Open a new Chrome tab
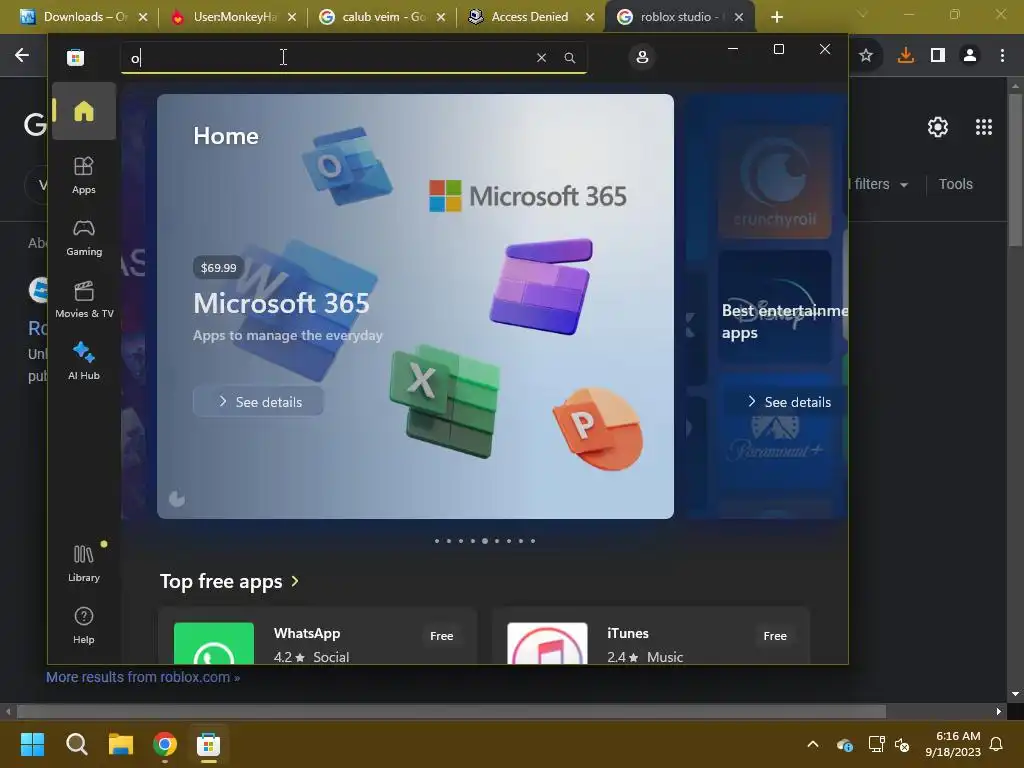The image size is (1024, 768). (x=776, y=17)
